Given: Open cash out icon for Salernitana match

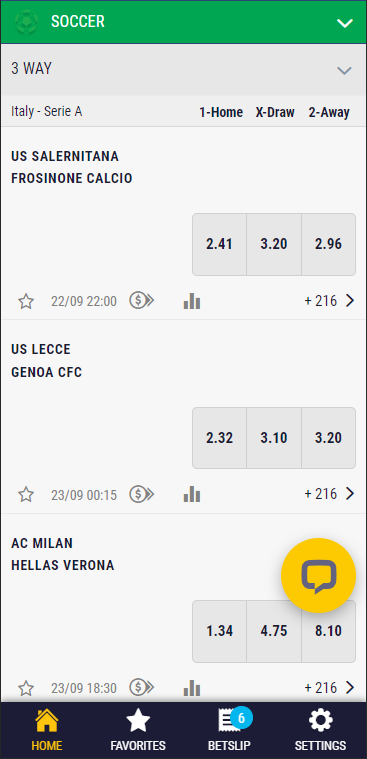Looking at the screenshot, I should 141,301.
